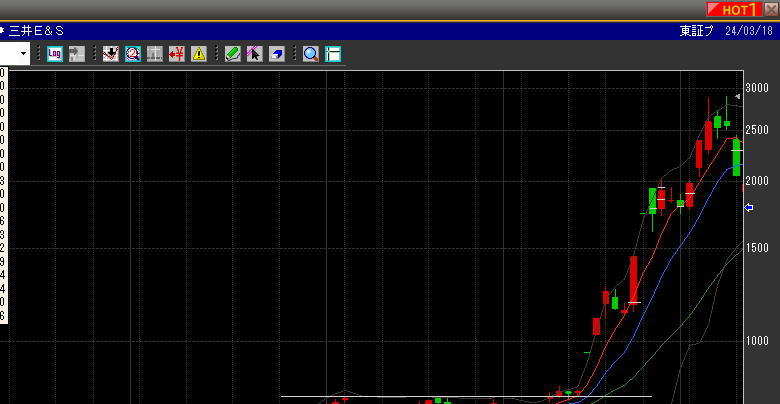Click the gray grid table icon

click(x=155, y=53)
